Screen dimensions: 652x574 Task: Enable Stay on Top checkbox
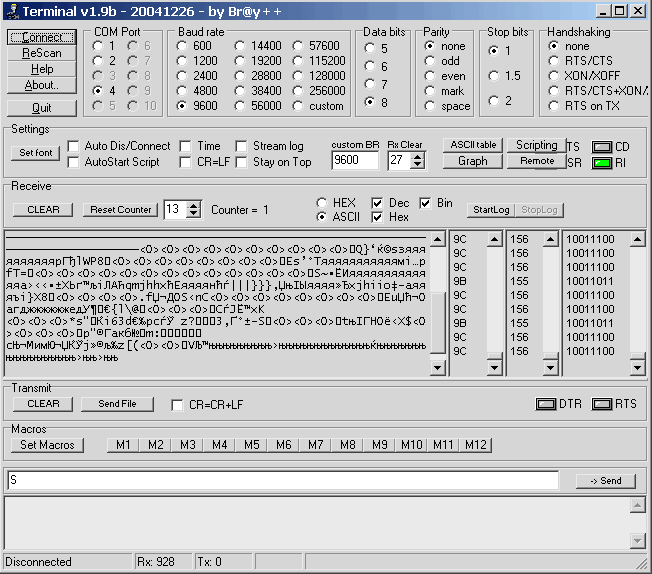(x=241, y=162)
